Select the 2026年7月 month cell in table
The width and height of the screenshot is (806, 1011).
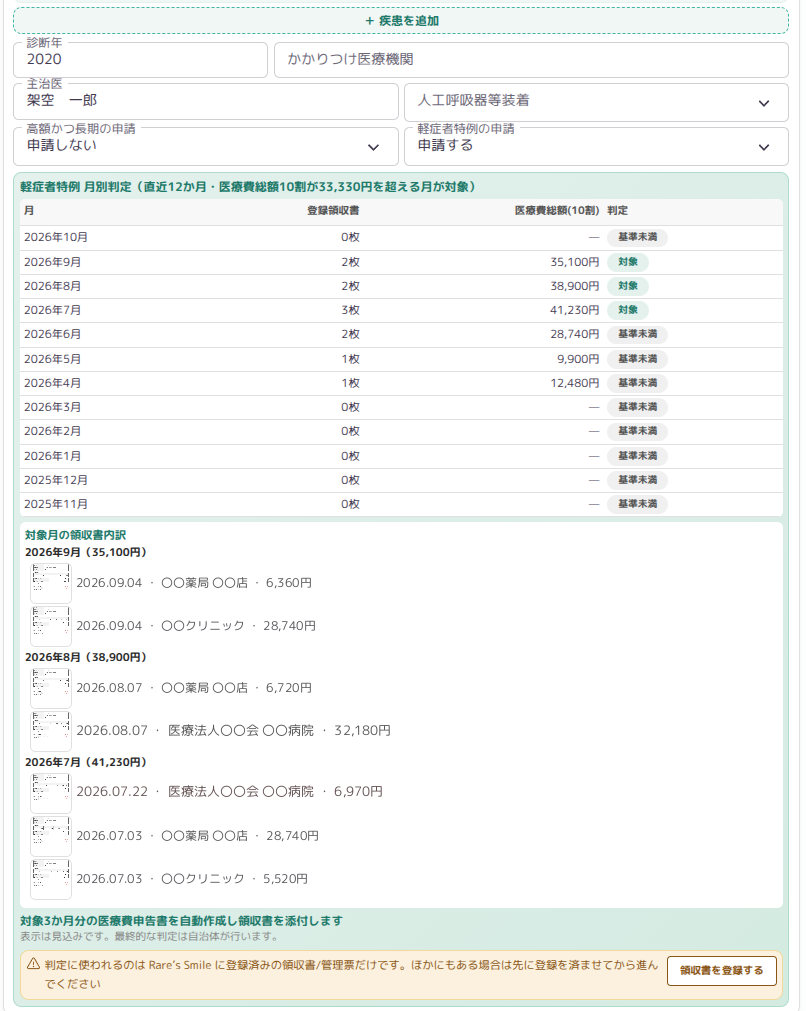pyautogui.click(x=52, y=310)
